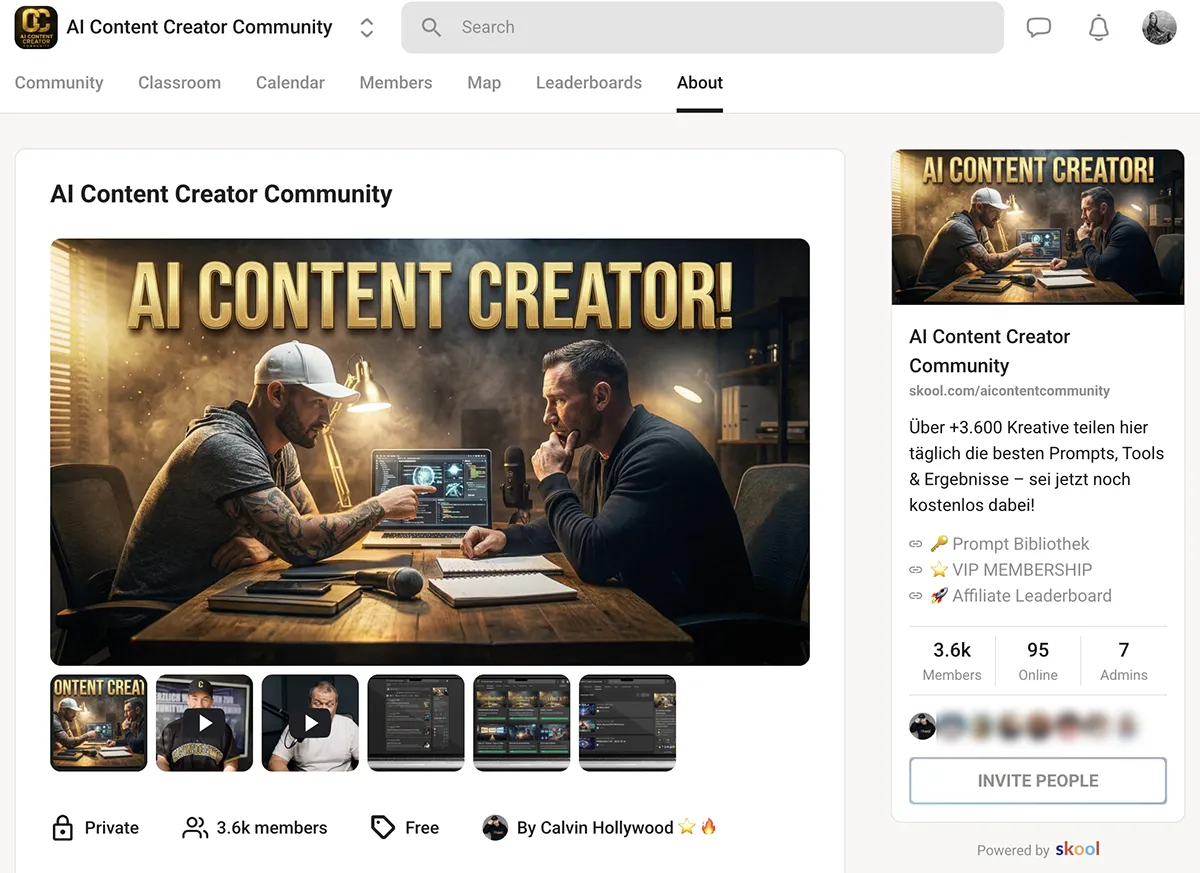The width and height of the screenshot is (1200, 873).
Task: Open your profile avatar menu
Action: pos(1159,27)
